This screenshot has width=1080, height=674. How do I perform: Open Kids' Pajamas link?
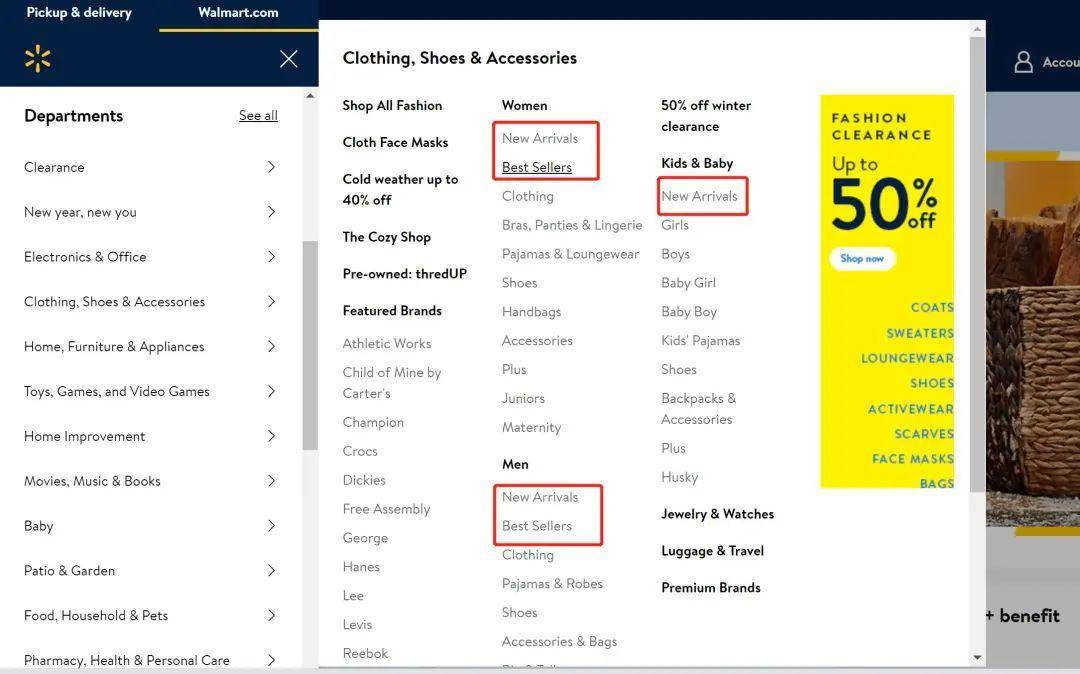pyautogui.click(x=700, y=341)
